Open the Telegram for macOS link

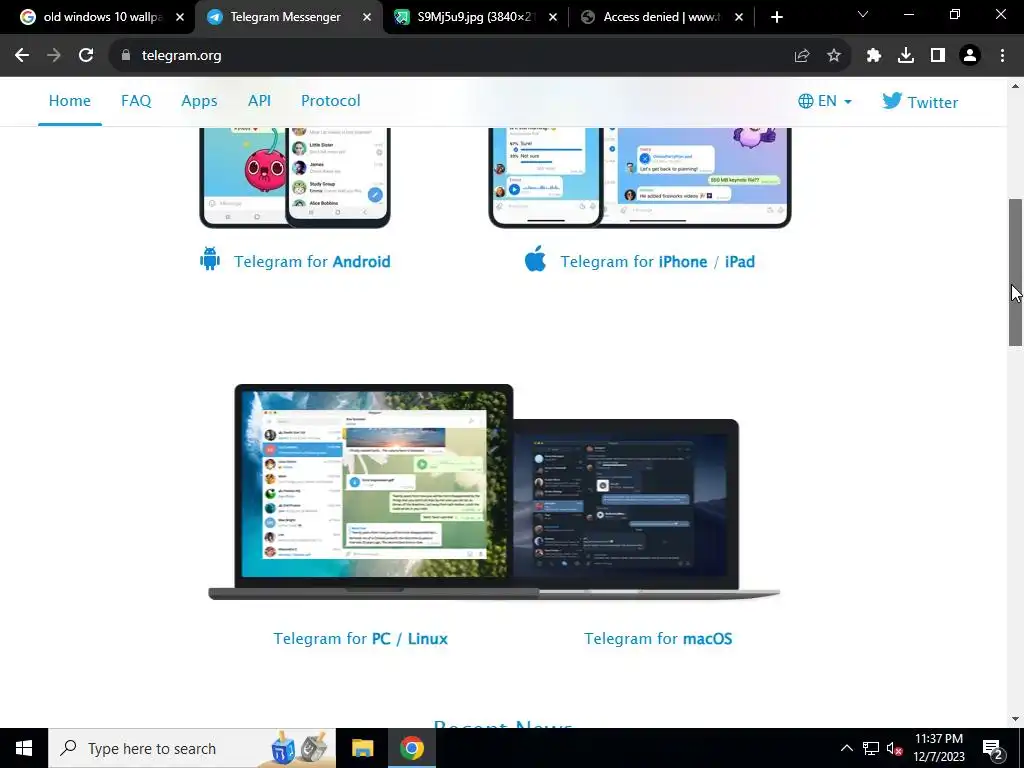coord(658,638)
